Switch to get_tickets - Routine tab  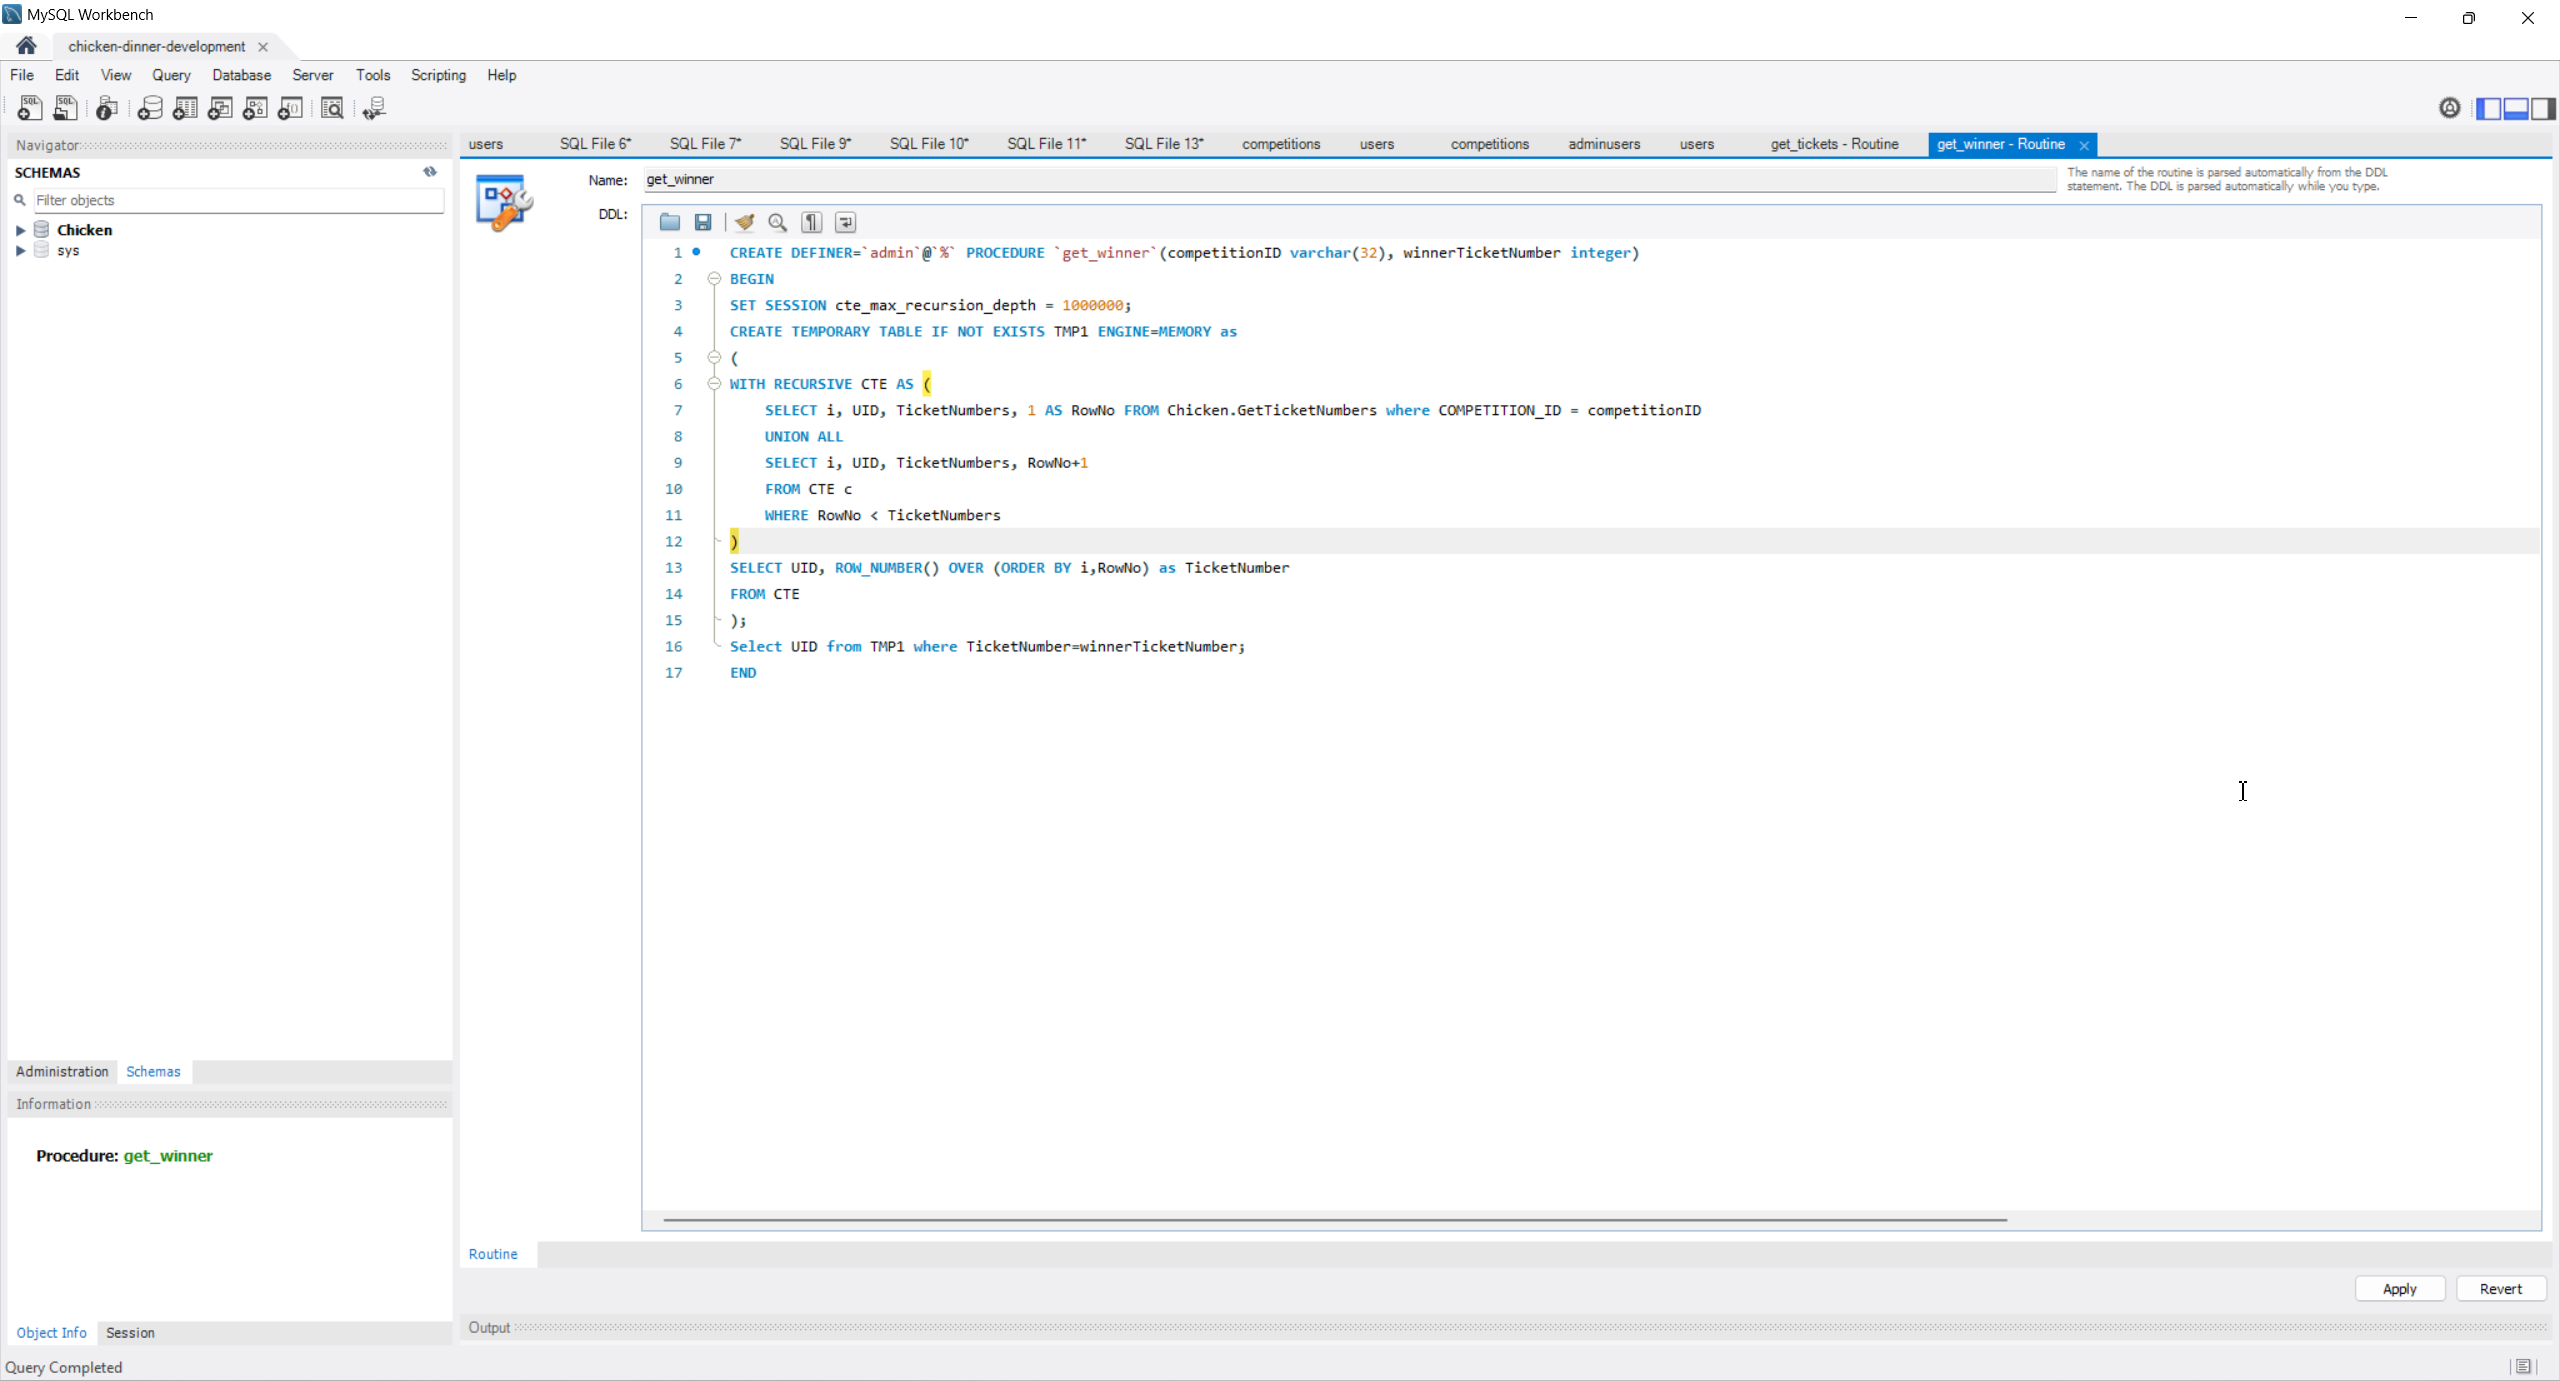coord(1834,144)
